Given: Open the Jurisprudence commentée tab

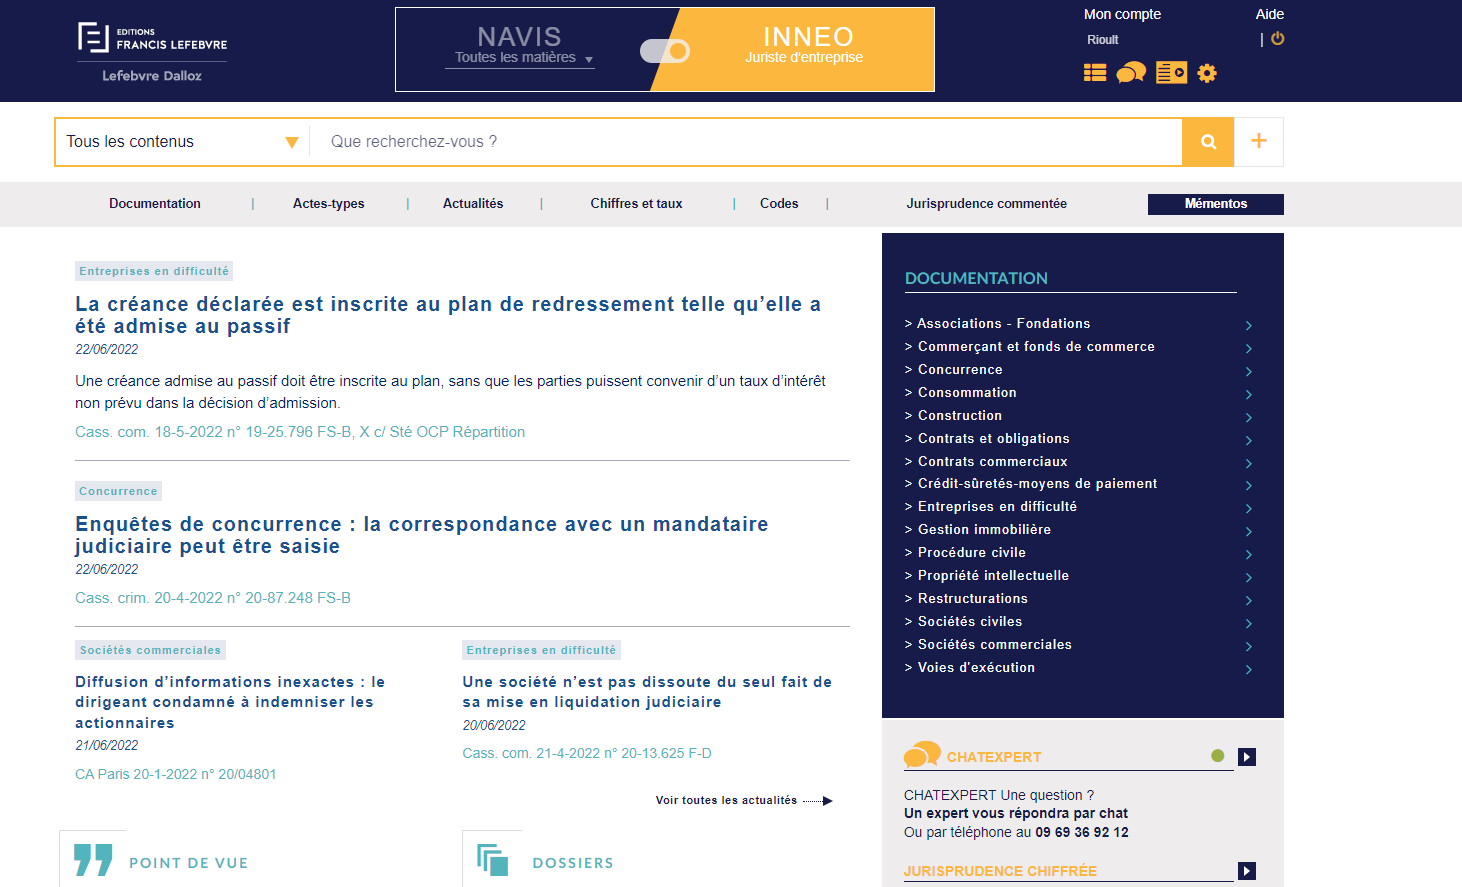Looking at the screenshot, I should [987, 204].
